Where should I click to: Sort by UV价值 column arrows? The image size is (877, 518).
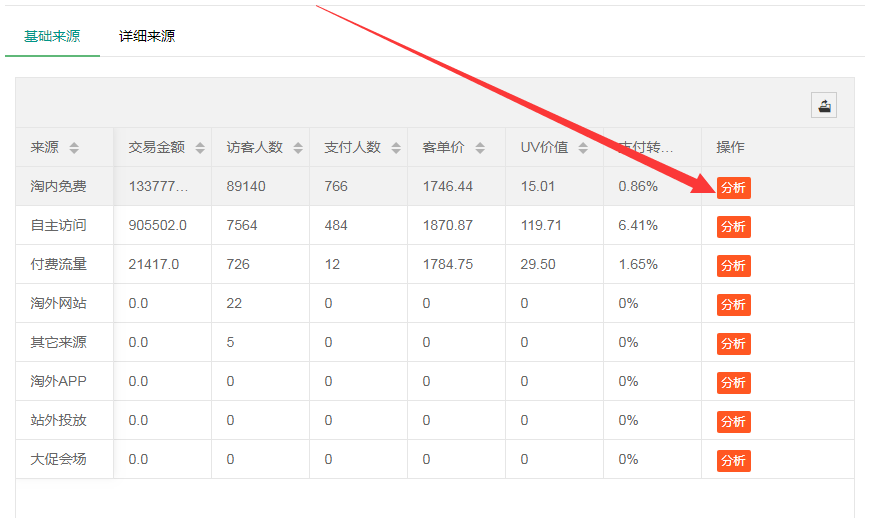pos(583,148)
